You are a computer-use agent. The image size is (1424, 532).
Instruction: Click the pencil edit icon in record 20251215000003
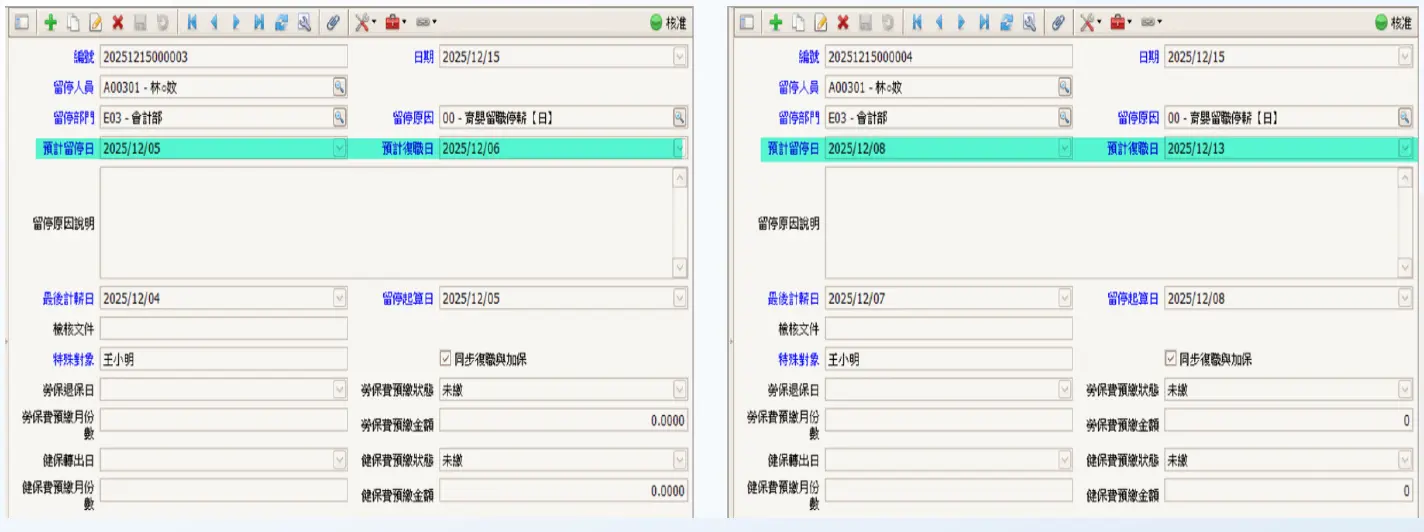point(96,22)
